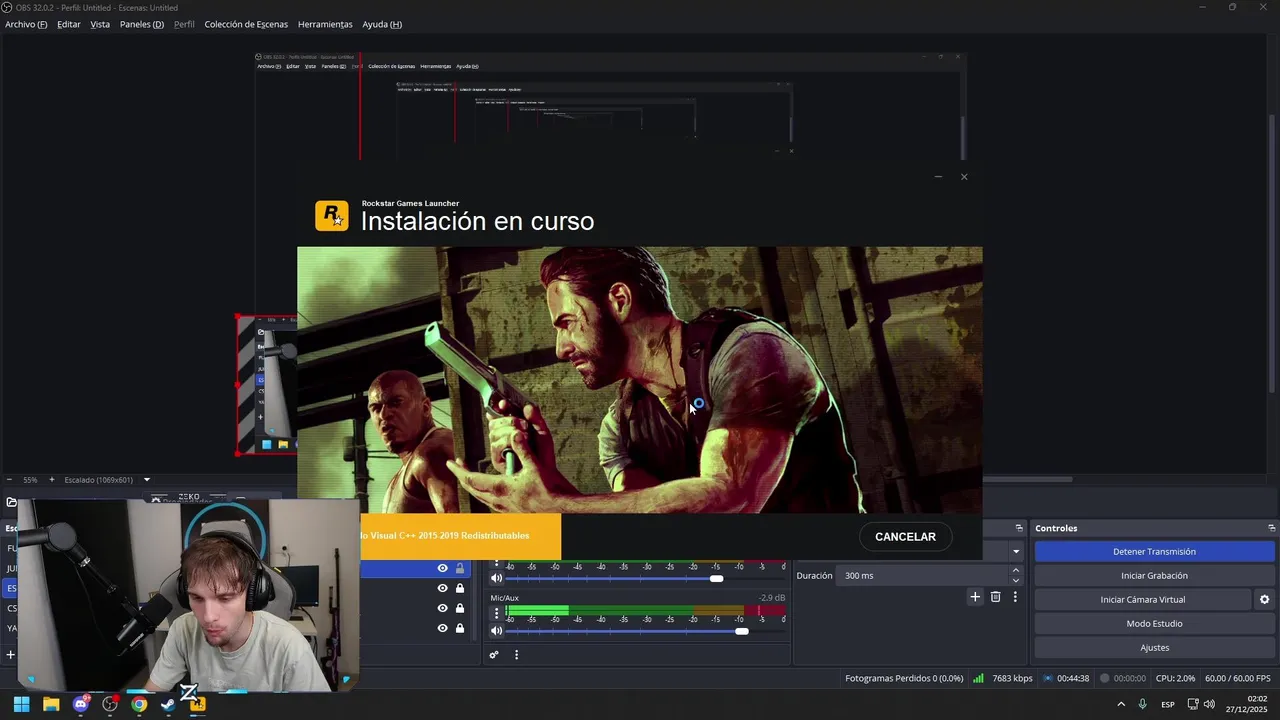Open the Herramientas menu

pos(325,24)
